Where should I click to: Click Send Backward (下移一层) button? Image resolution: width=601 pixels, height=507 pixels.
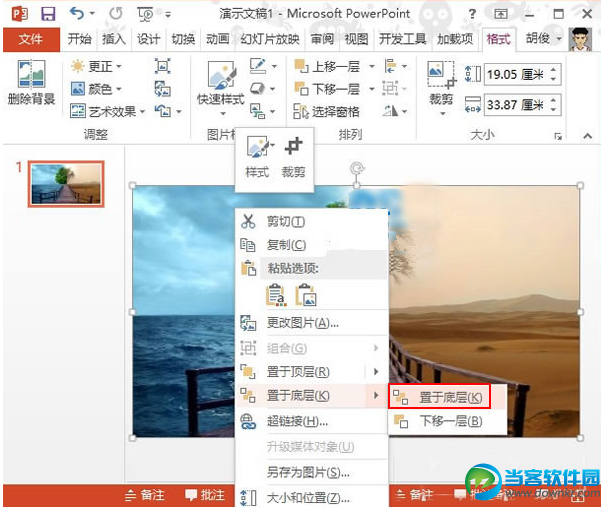[x=327, y=89]
